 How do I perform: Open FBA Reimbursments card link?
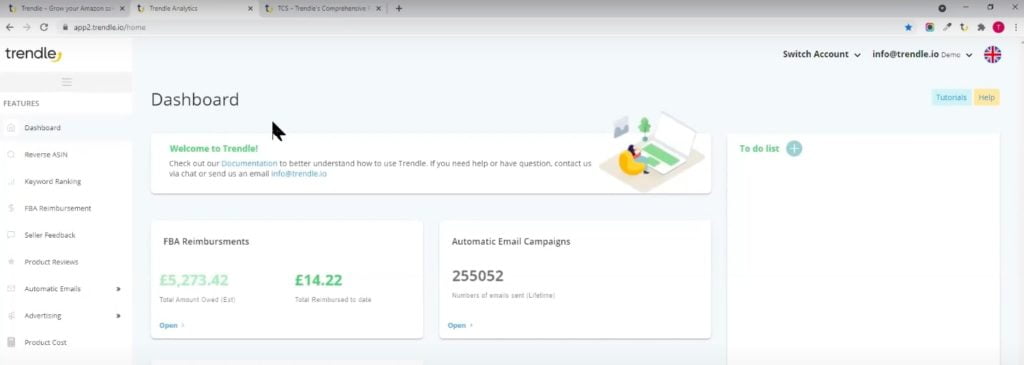click(171, 325)
